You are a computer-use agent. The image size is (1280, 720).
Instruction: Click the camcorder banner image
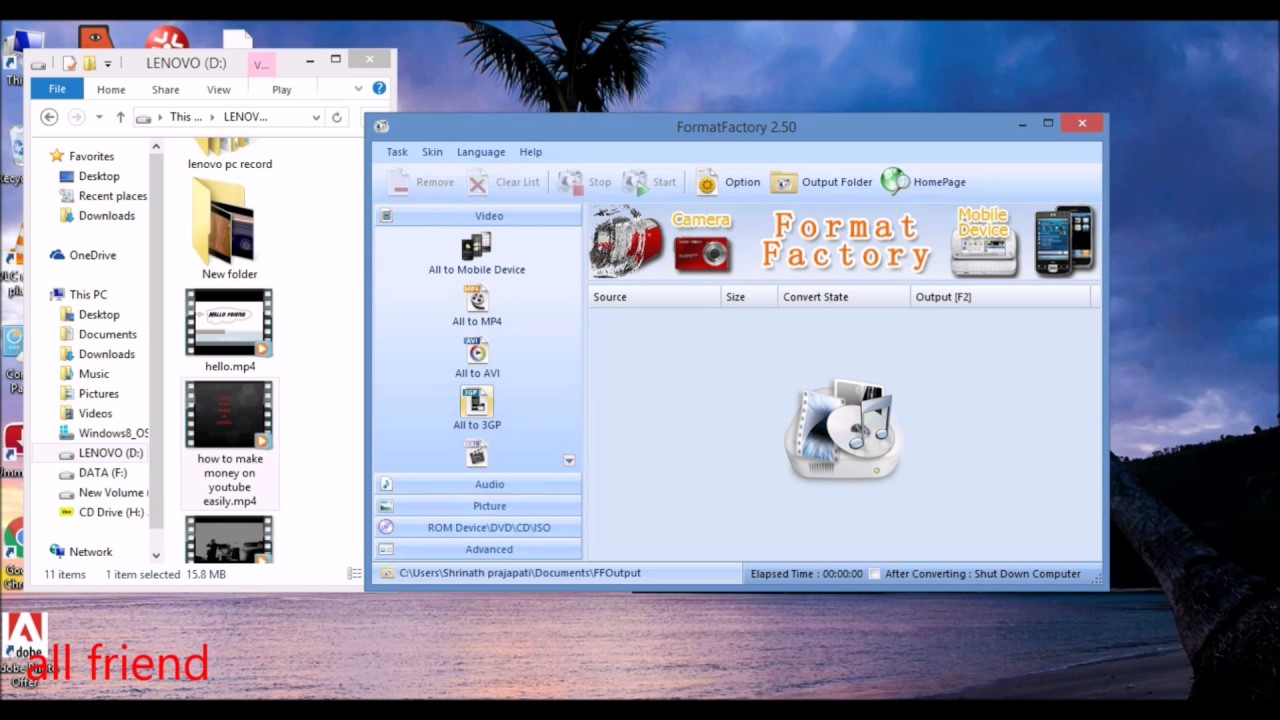(626, 241)
